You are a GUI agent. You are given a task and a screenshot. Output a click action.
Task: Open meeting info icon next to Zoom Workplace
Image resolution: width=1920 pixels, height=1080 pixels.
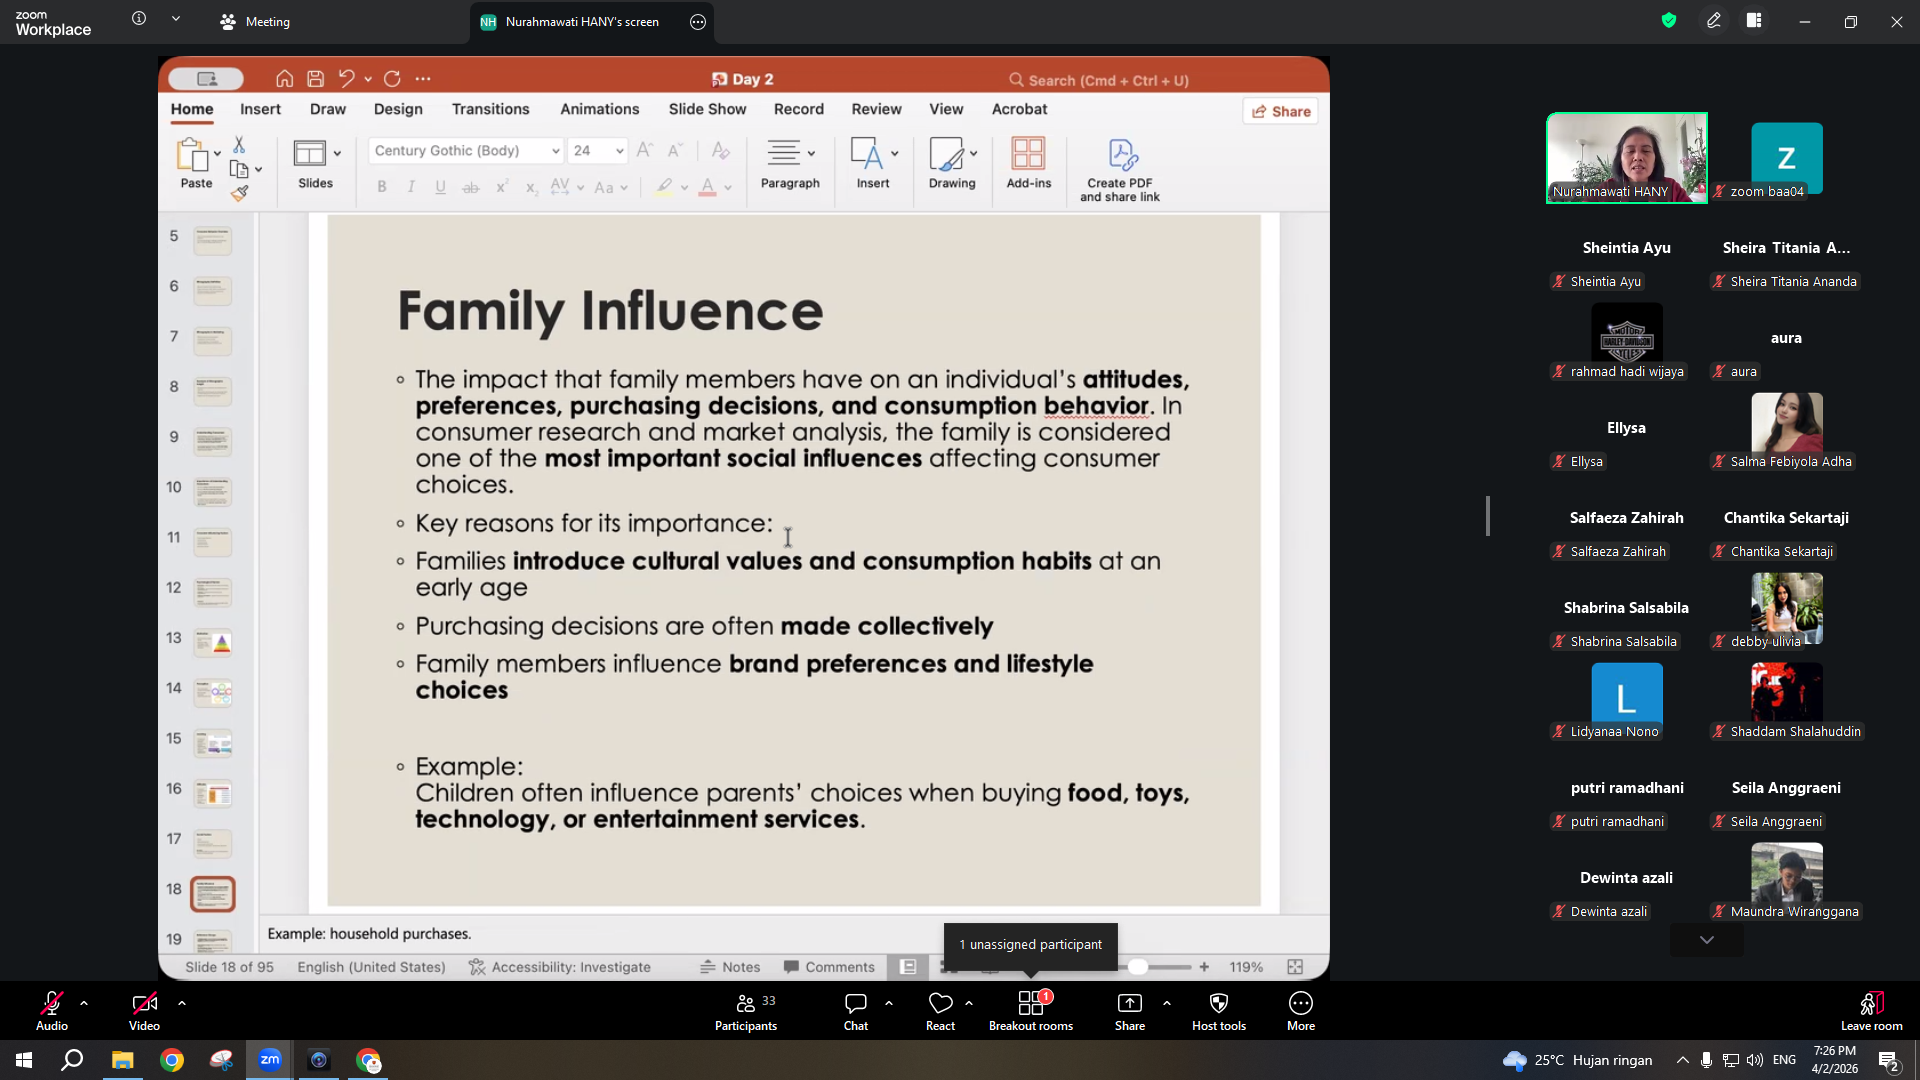139,18
